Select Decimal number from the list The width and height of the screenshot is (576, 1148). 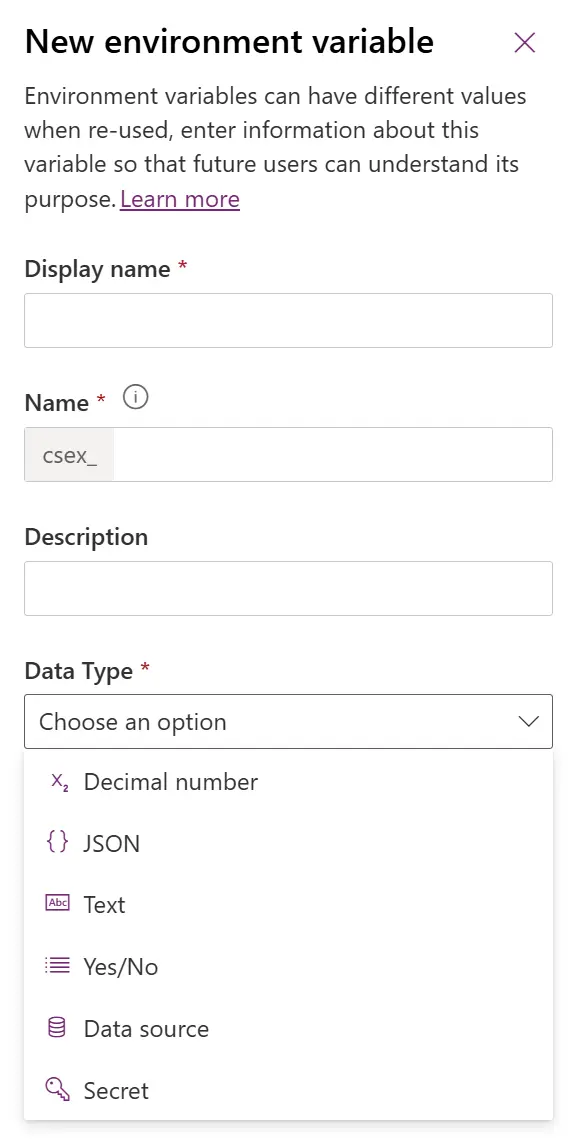288,782
